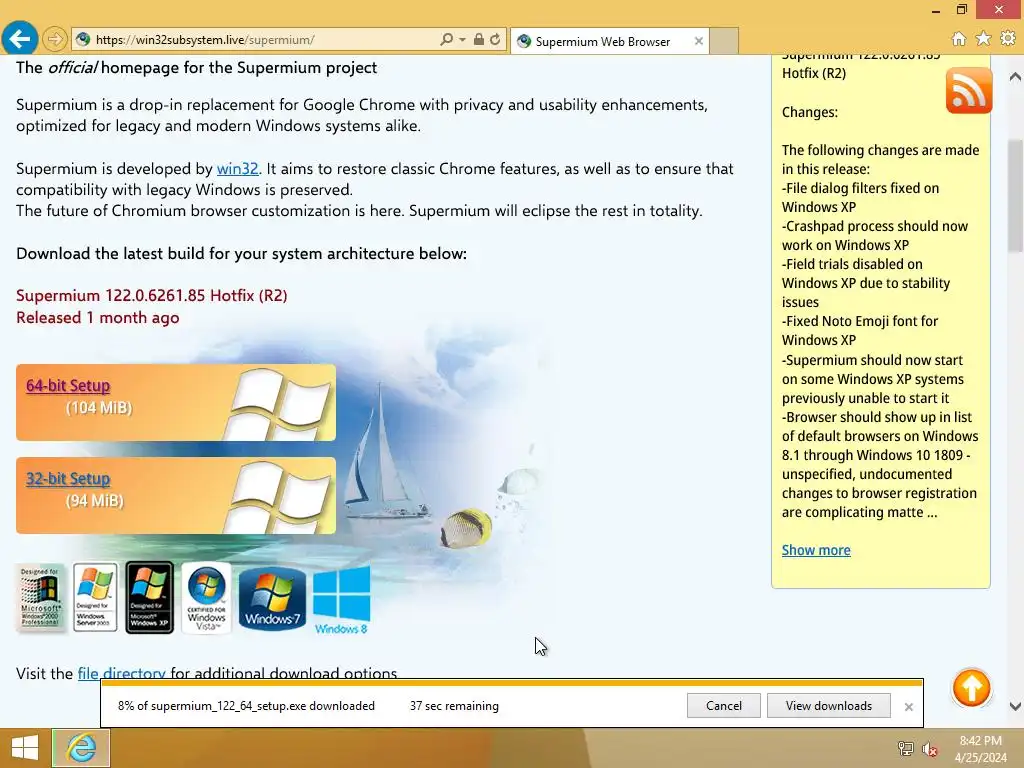1024x768 pixels.
Task: Click the Windows 8 logo badge
Action: tap(342, 601)
